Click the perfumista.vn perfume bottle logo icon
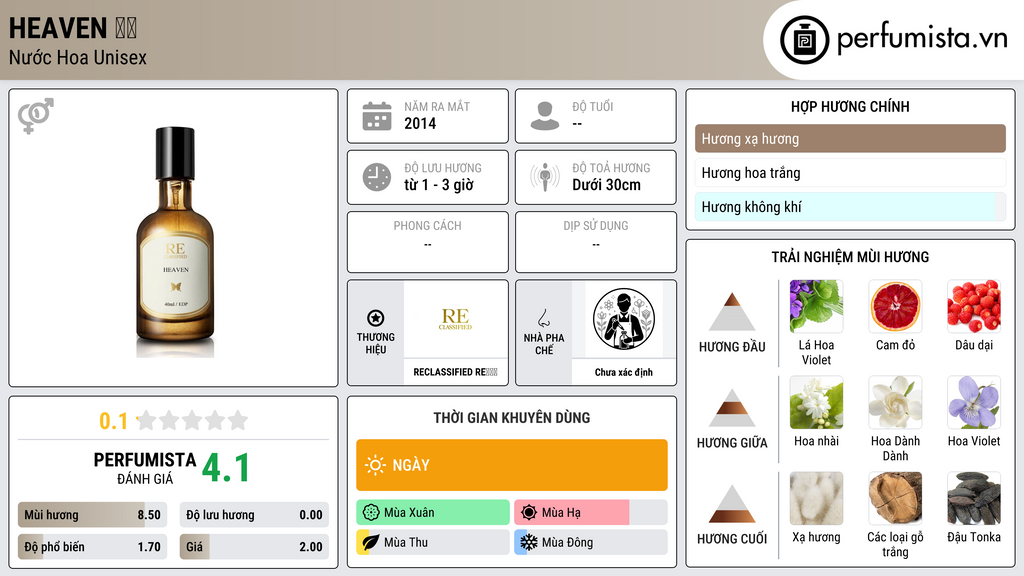1024x576 pixels. pyautogui.click(x=804, y=40)
